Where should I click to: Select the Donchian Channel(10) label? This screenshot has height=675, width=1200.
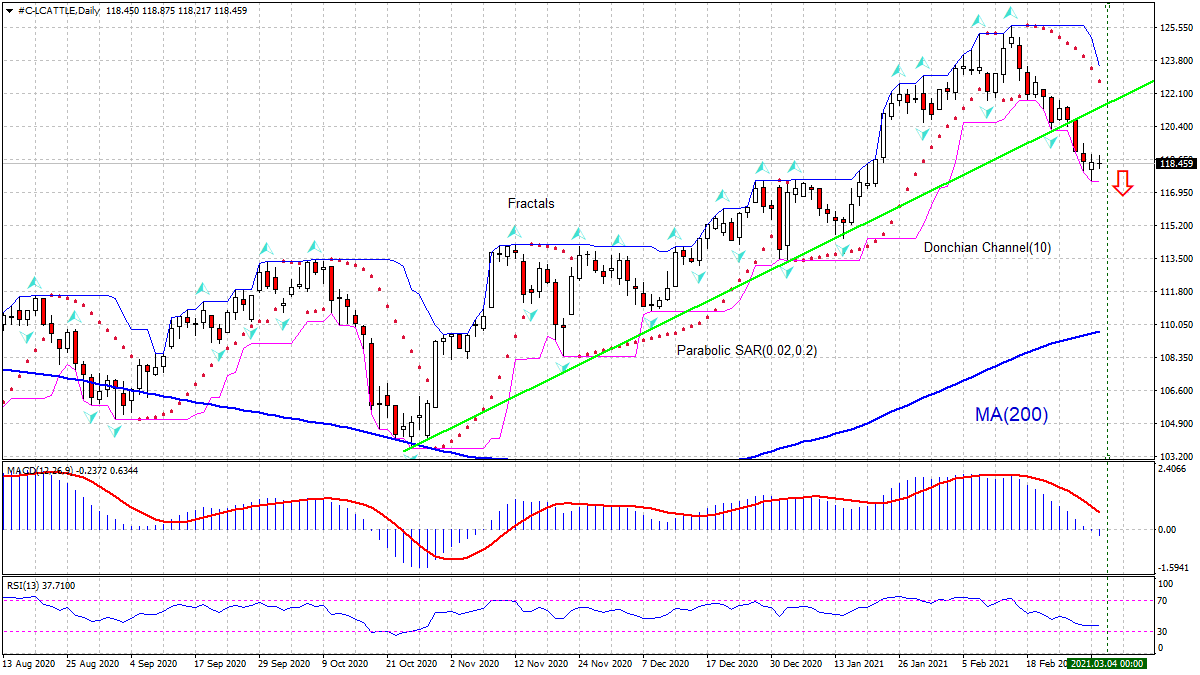(x=987, y=247)
